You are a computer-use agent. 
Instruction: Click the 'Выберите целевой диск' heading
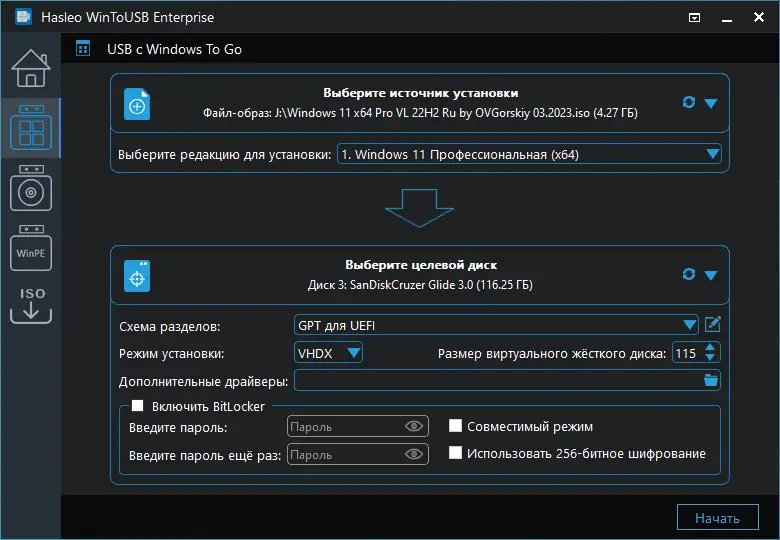(x=421, y=265)
